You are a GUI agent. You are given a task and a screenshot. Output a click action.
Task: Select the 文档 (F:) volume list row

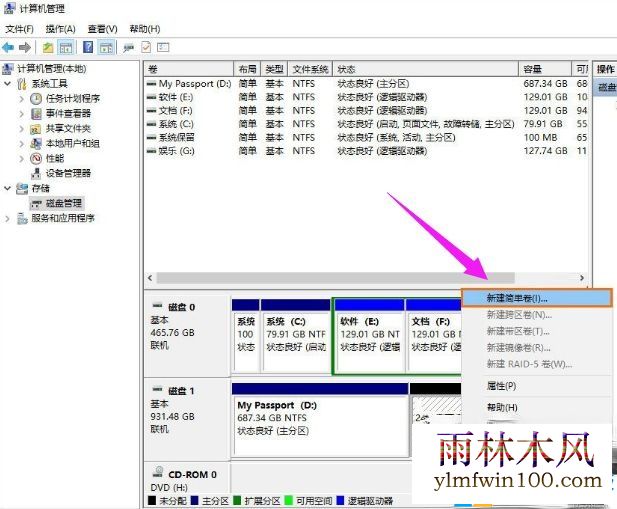[x=366, y=111]
